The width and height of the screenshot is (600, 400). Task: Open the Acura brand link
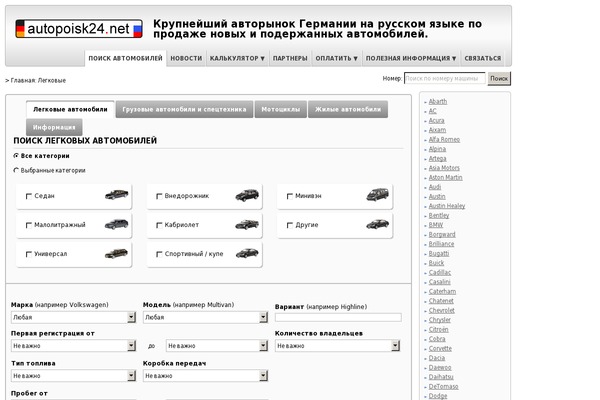click(436, 121)
